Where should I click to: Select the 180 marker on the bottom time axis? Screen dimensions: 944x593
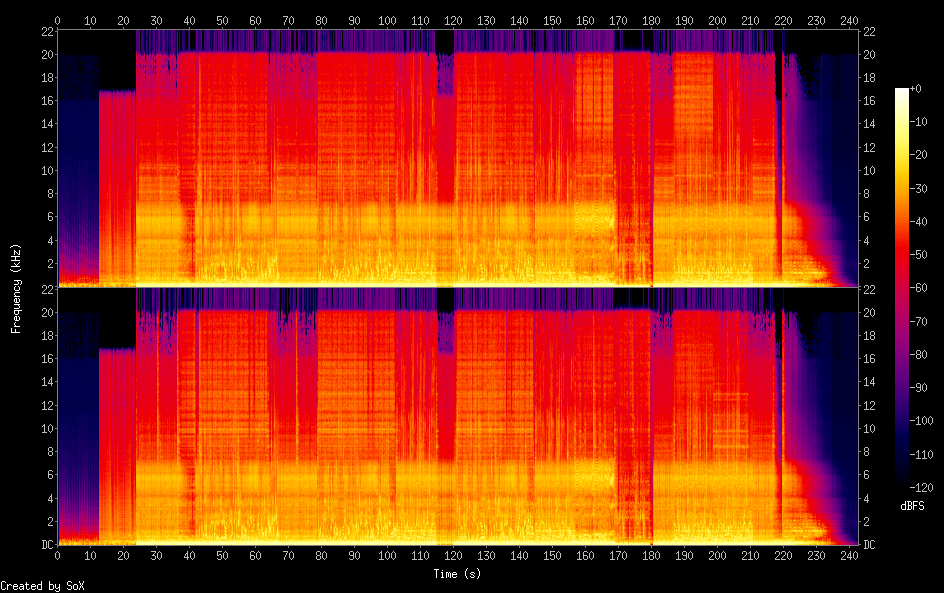652,556
